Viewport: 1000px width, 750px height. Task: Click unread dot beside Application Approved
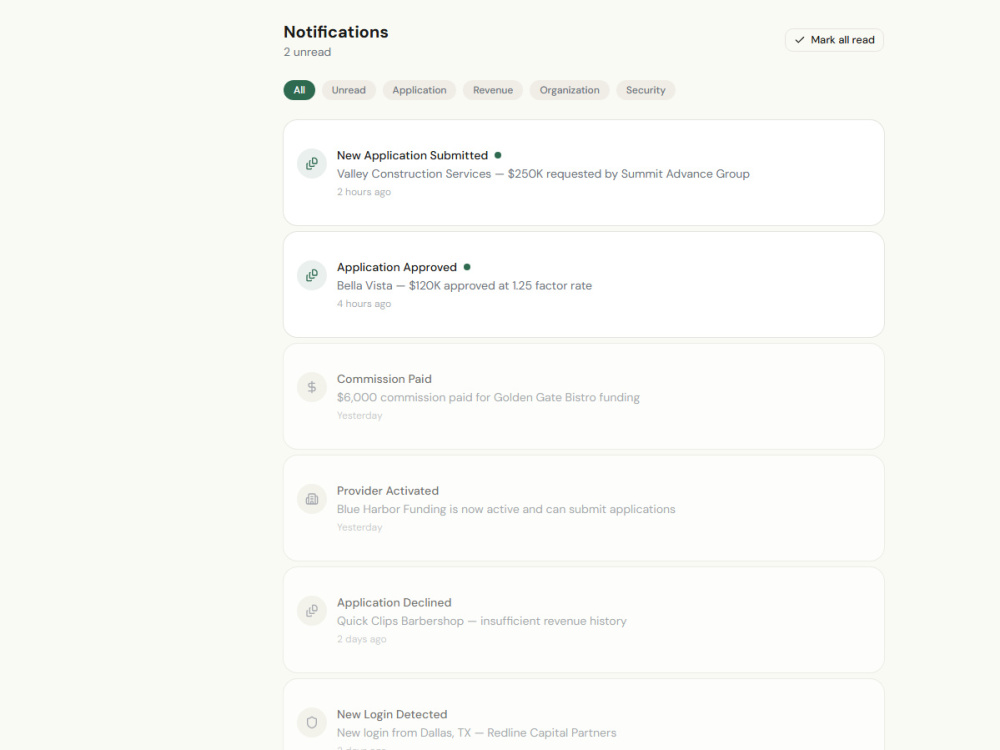click(x=467, y=267)
